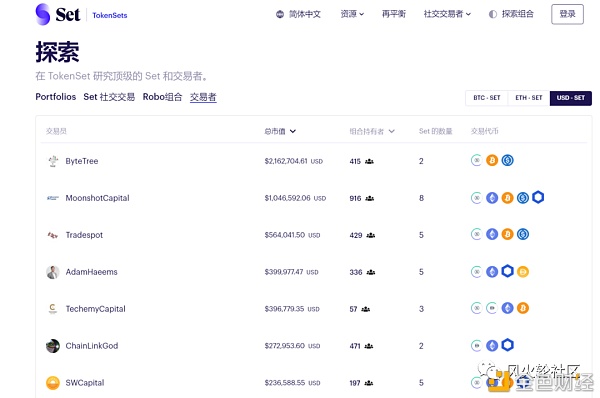Image resolution: width=600 pixels, height=398 pixels.
Task: Open the ByteTree trader profile
Action: click(82, 161)
